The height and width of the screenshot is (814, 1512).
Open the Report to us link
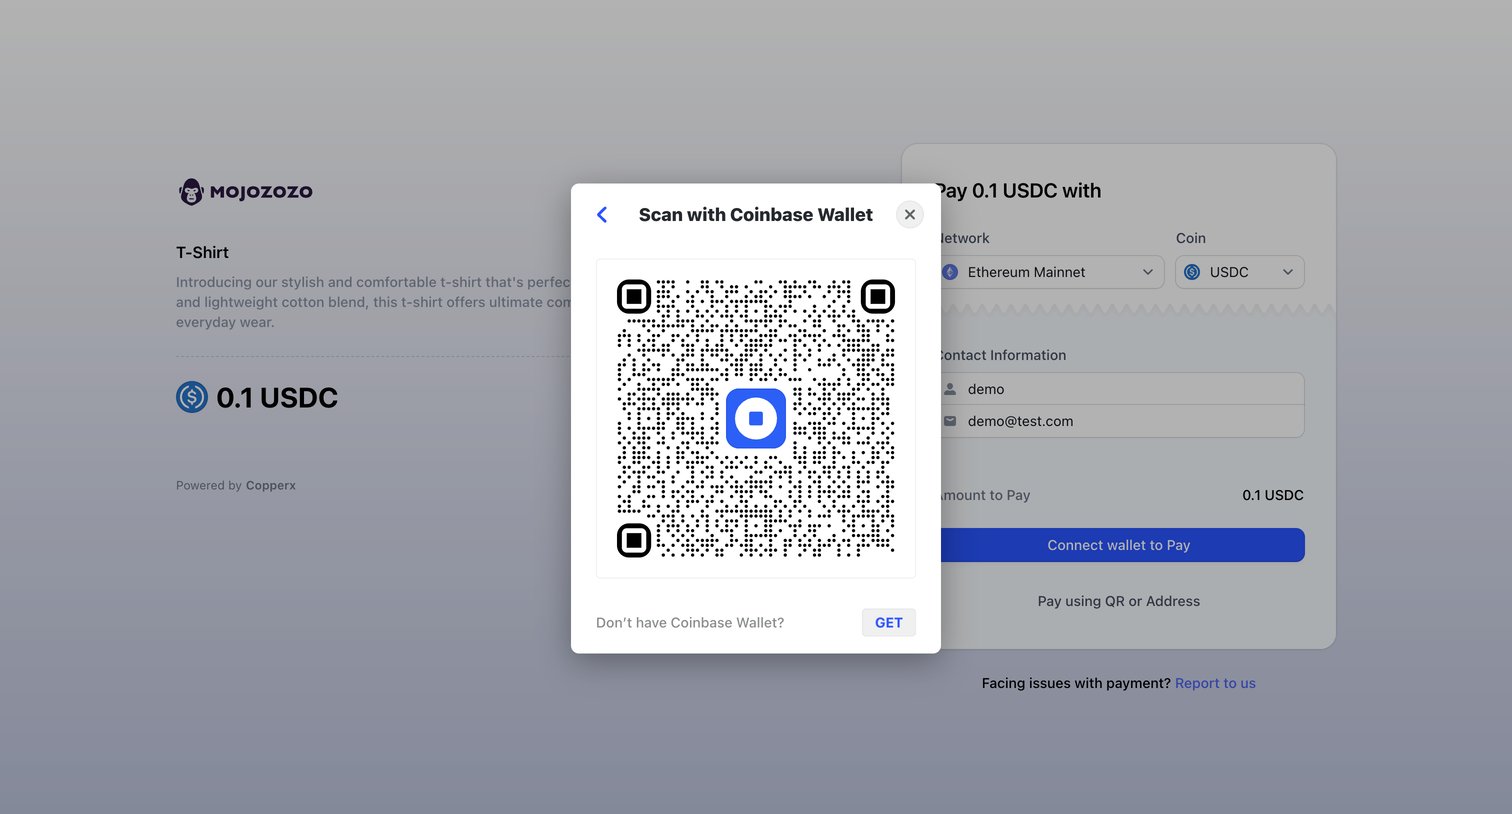coord(1215,683)
